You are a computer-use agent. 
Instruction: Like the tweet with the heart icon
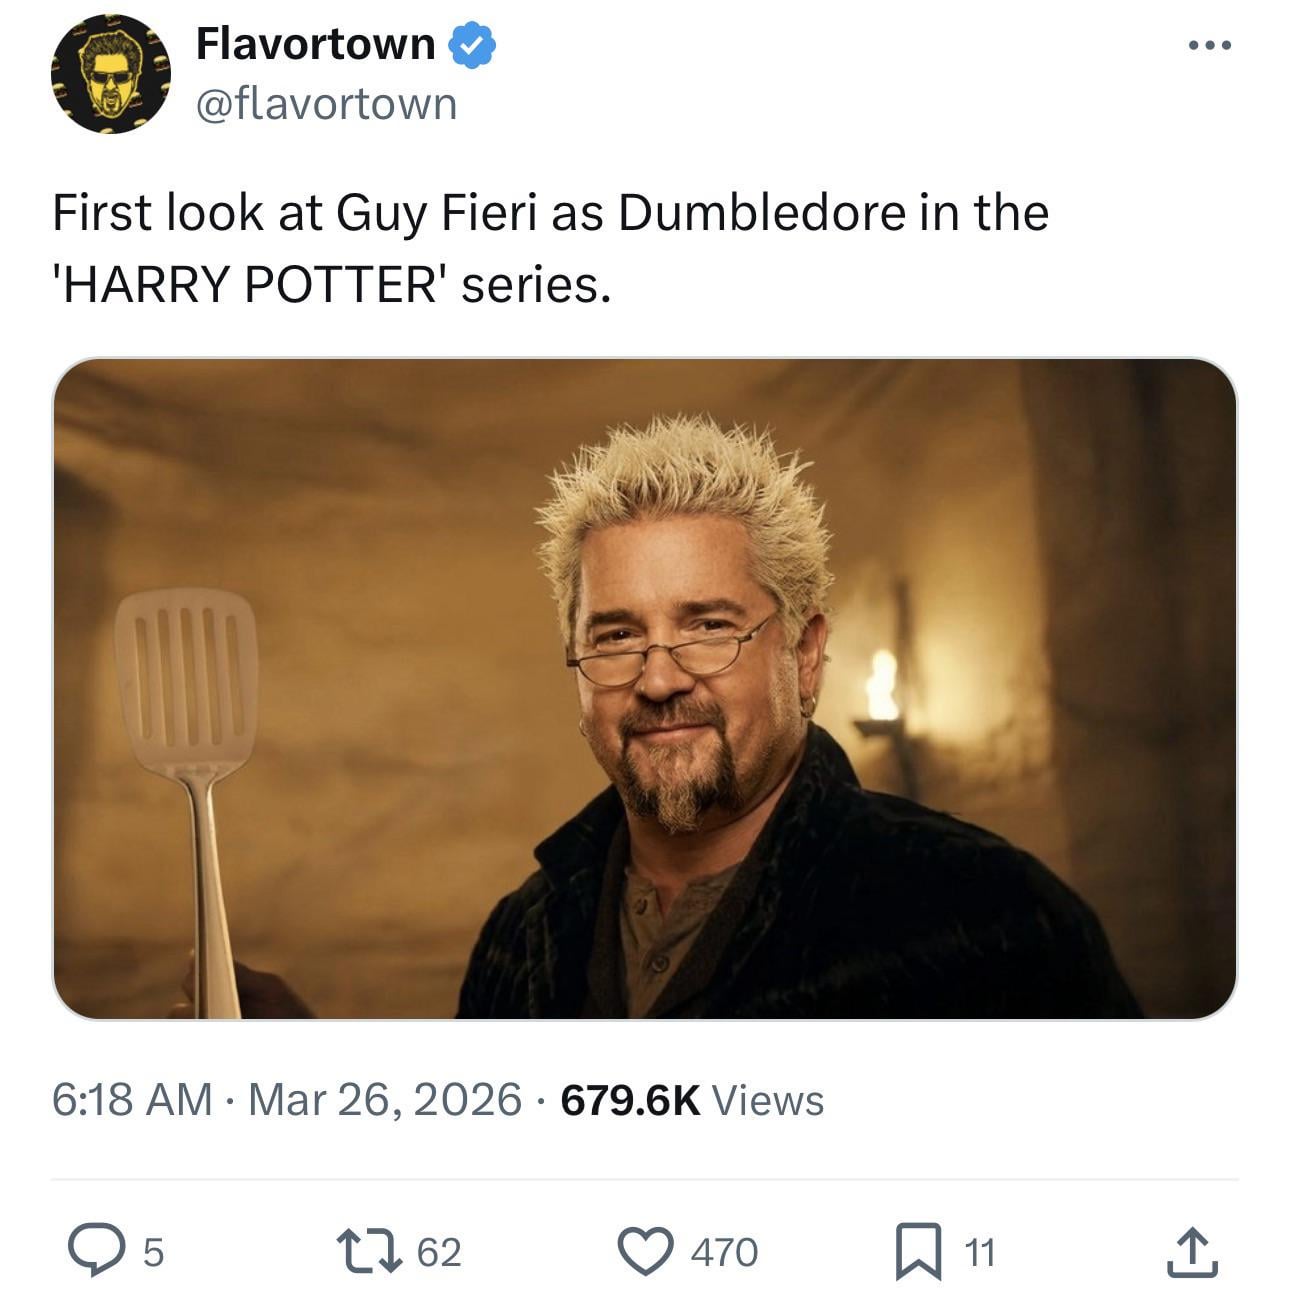[x=645, y=1252]
